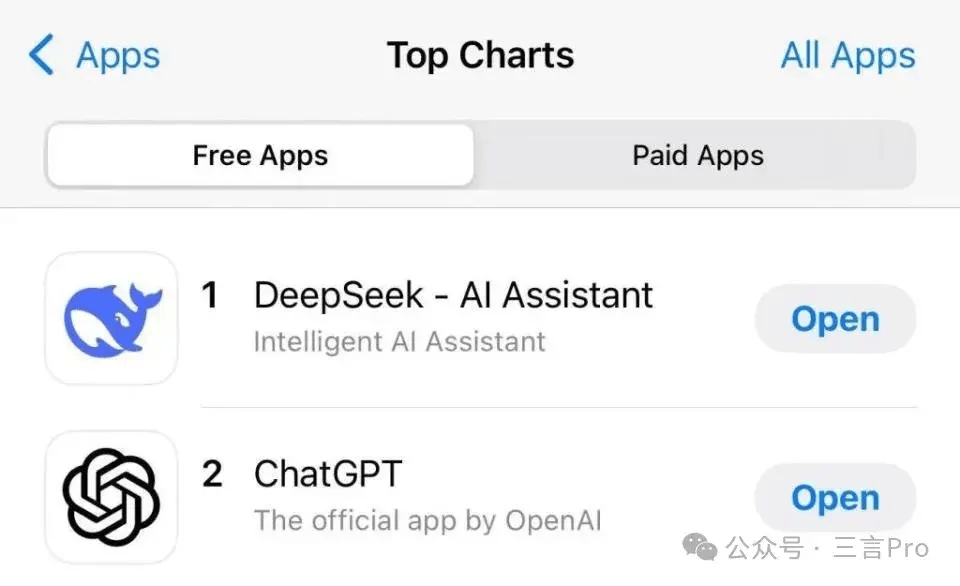This screenshot has width=960, height=586.
Task: Select Free Apps in the segmented control
Action: click(x=259, y=155)
